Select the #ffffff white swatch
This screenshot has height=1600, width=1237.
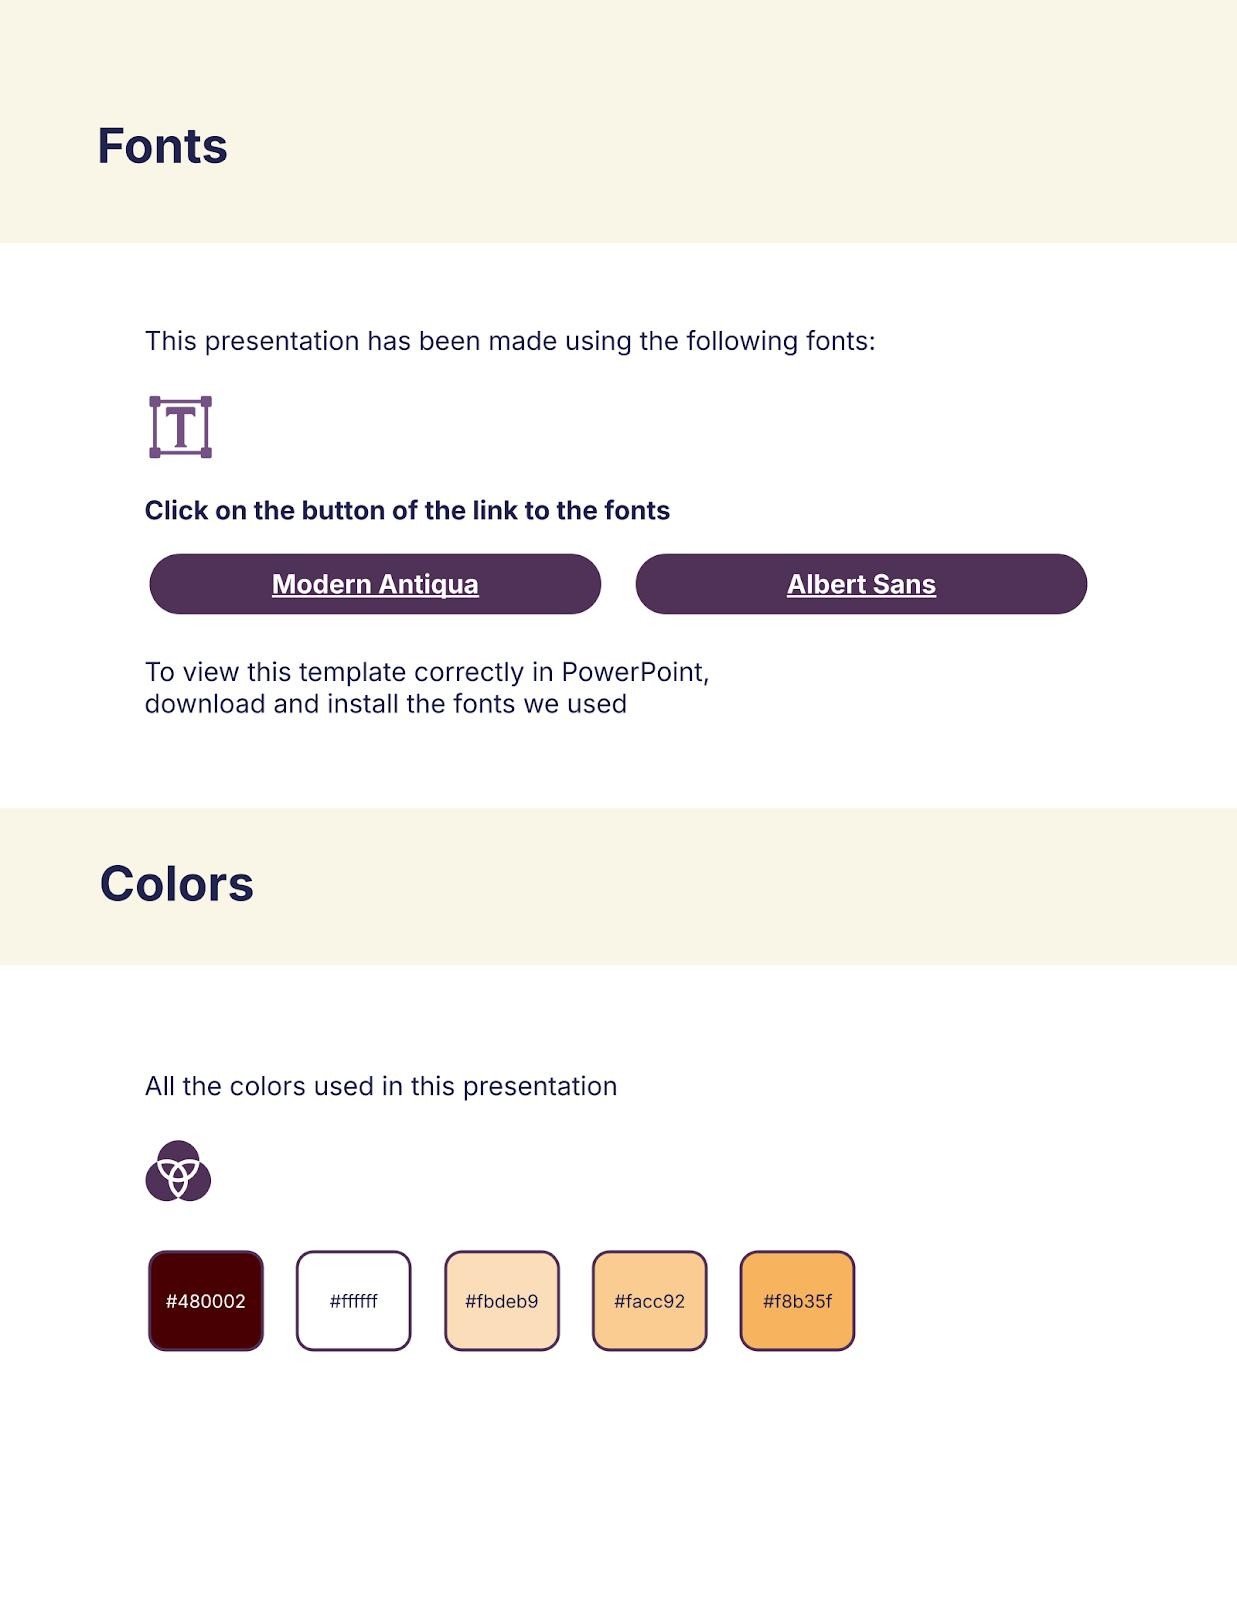pos(354,1300)
